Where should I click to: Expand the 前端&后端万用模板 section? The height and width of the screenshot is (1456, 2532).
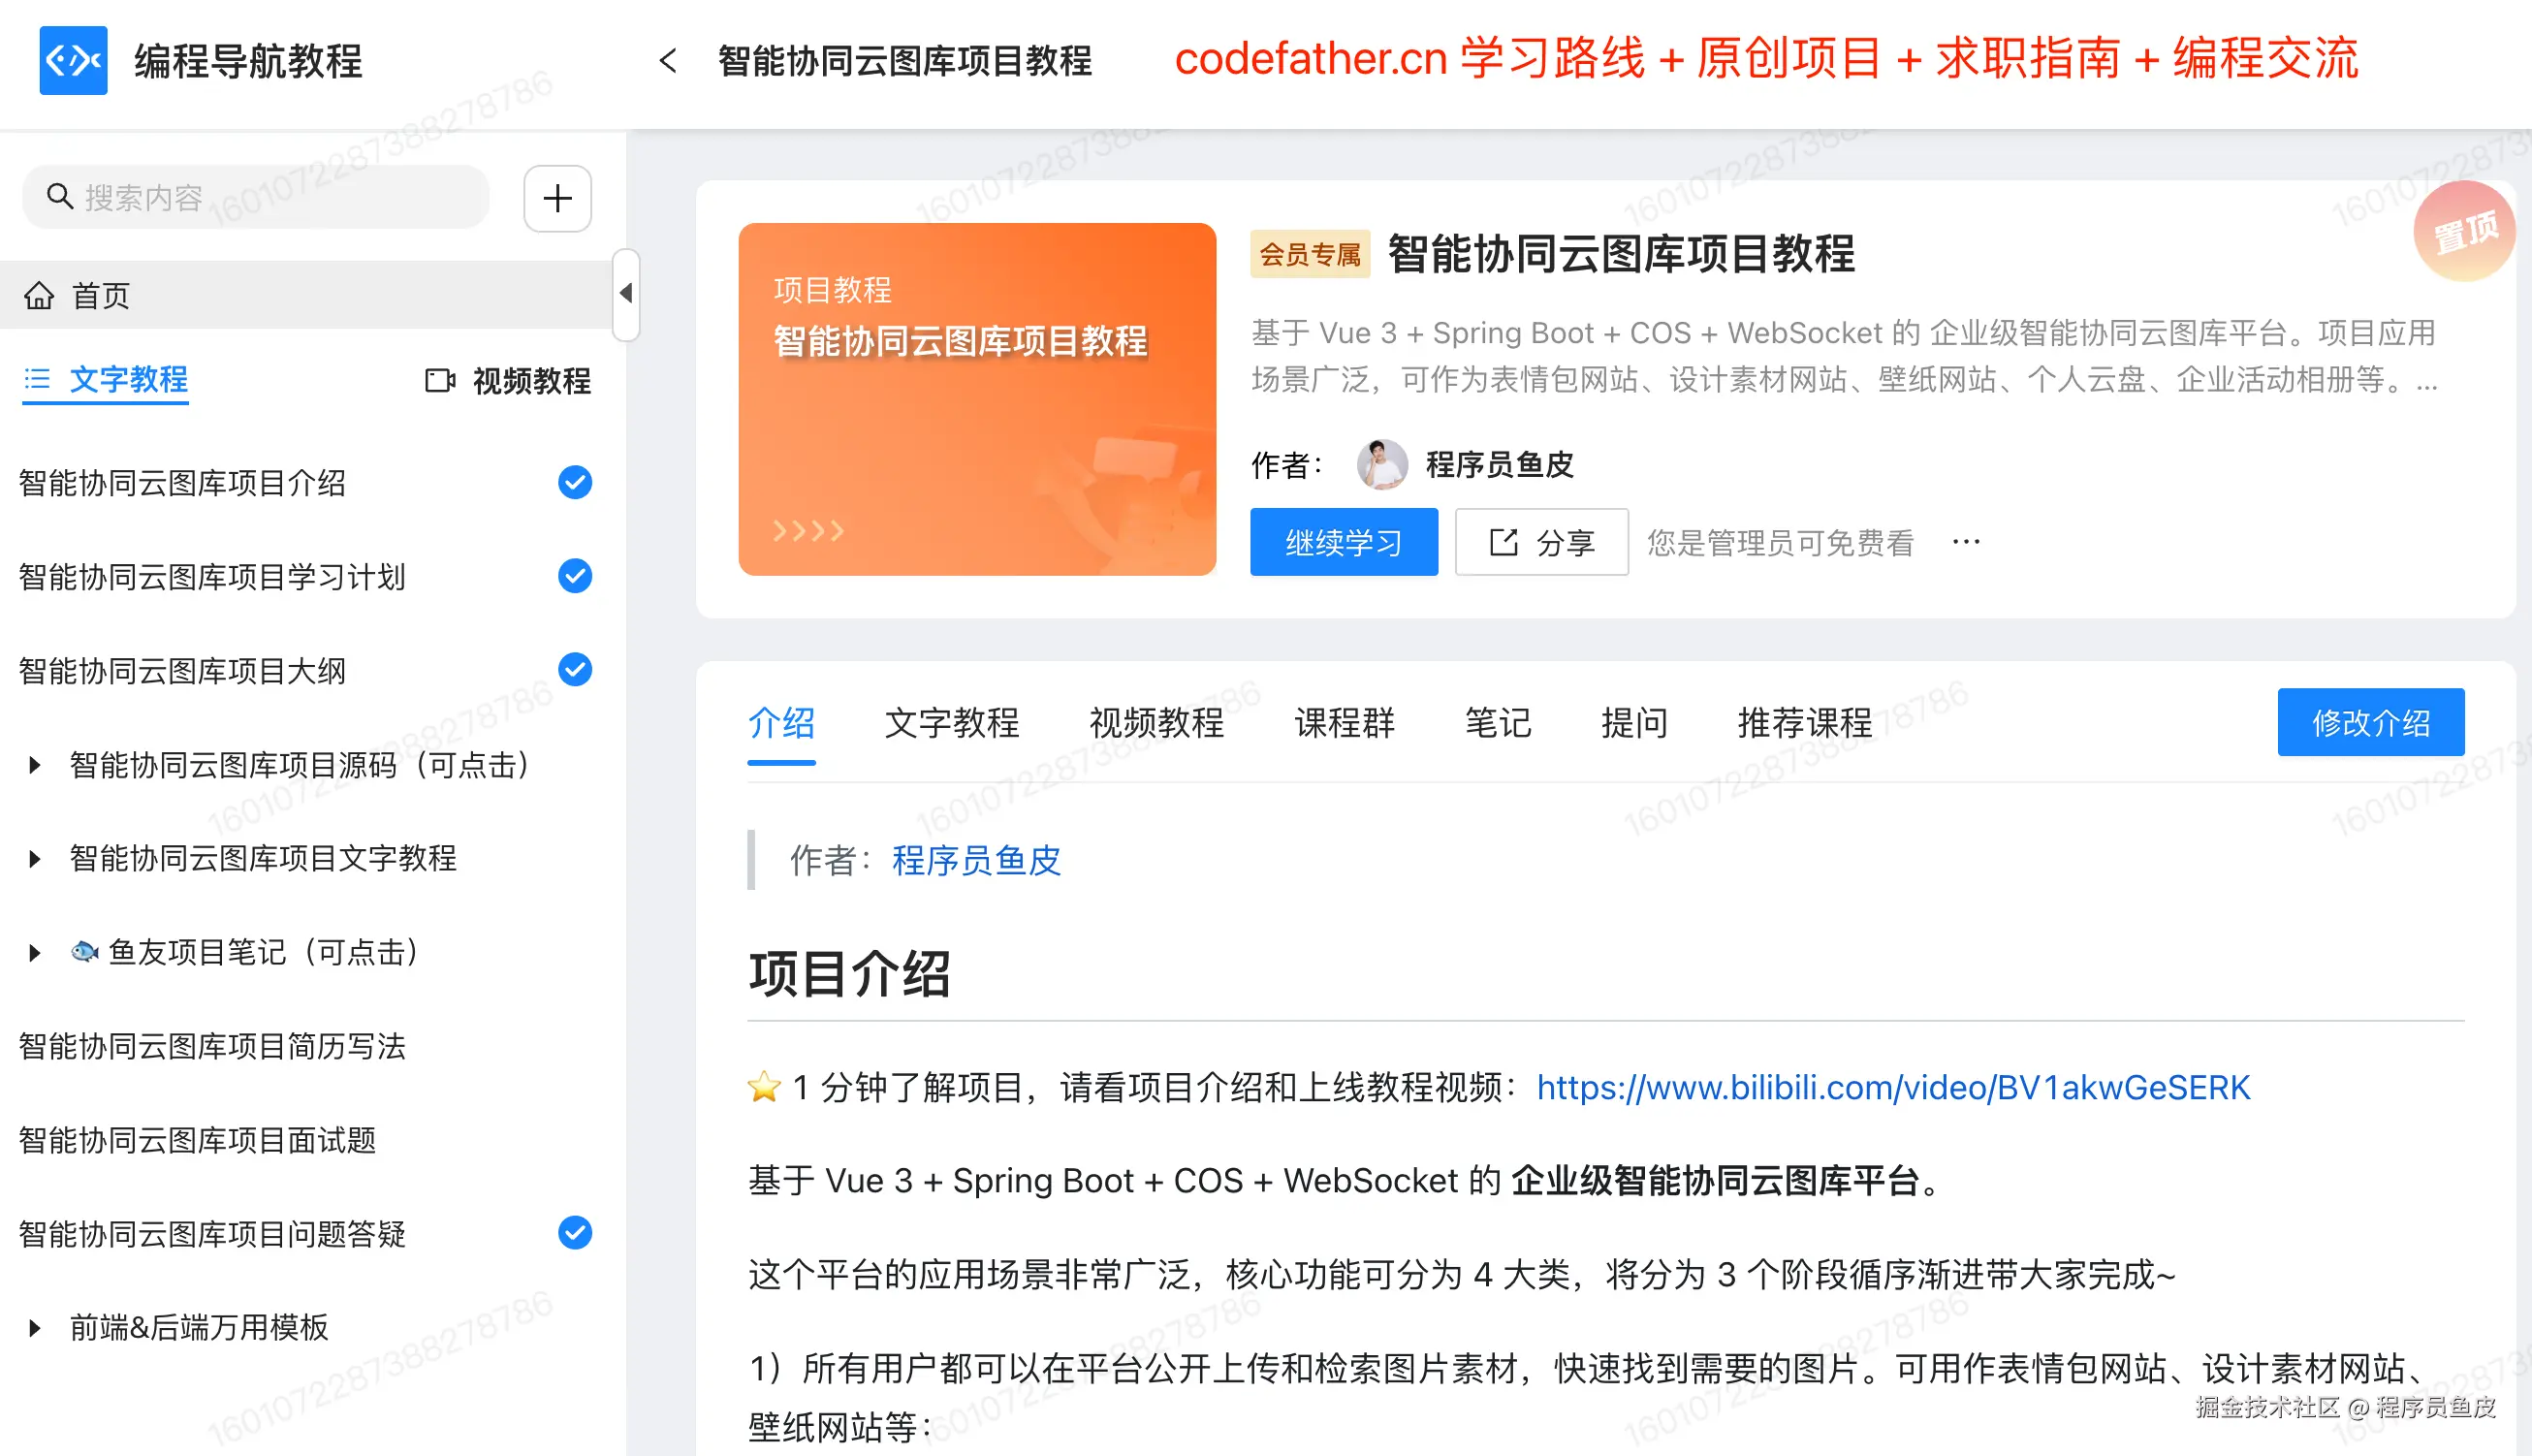(x=35, y=1327)
